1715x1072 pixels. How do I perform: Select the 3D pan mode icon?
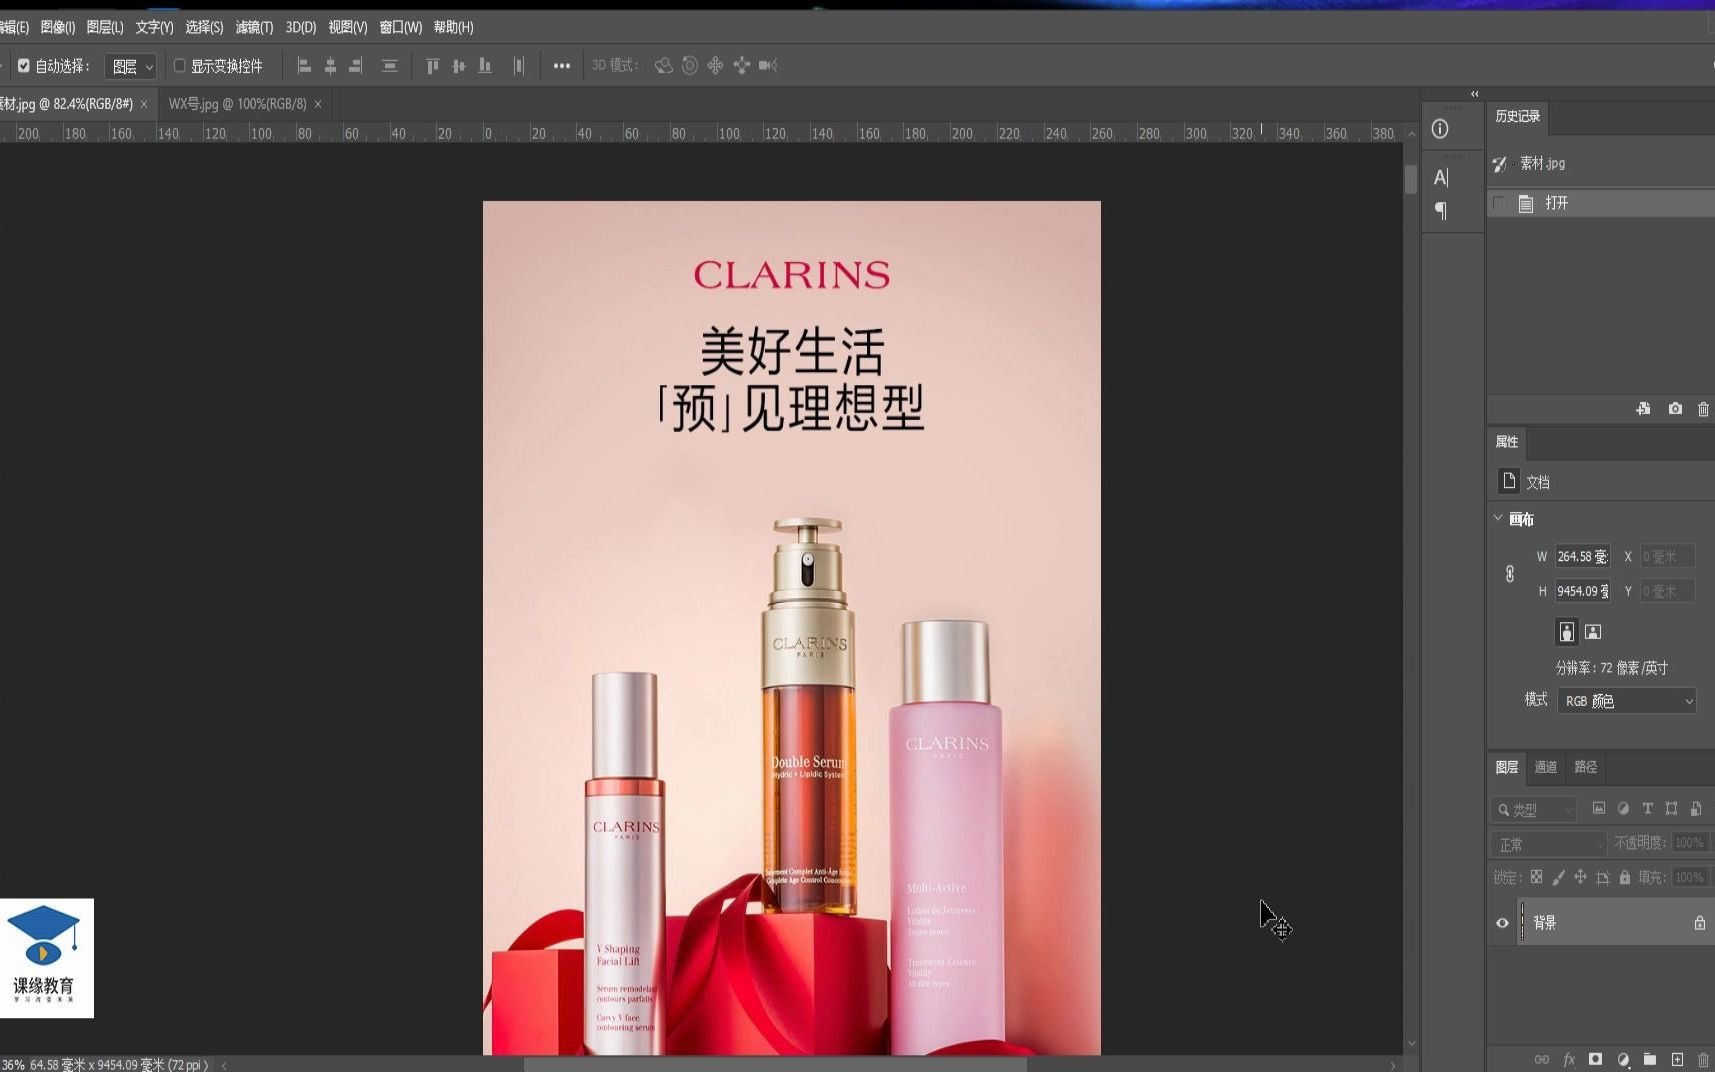[x=715, y=66]
